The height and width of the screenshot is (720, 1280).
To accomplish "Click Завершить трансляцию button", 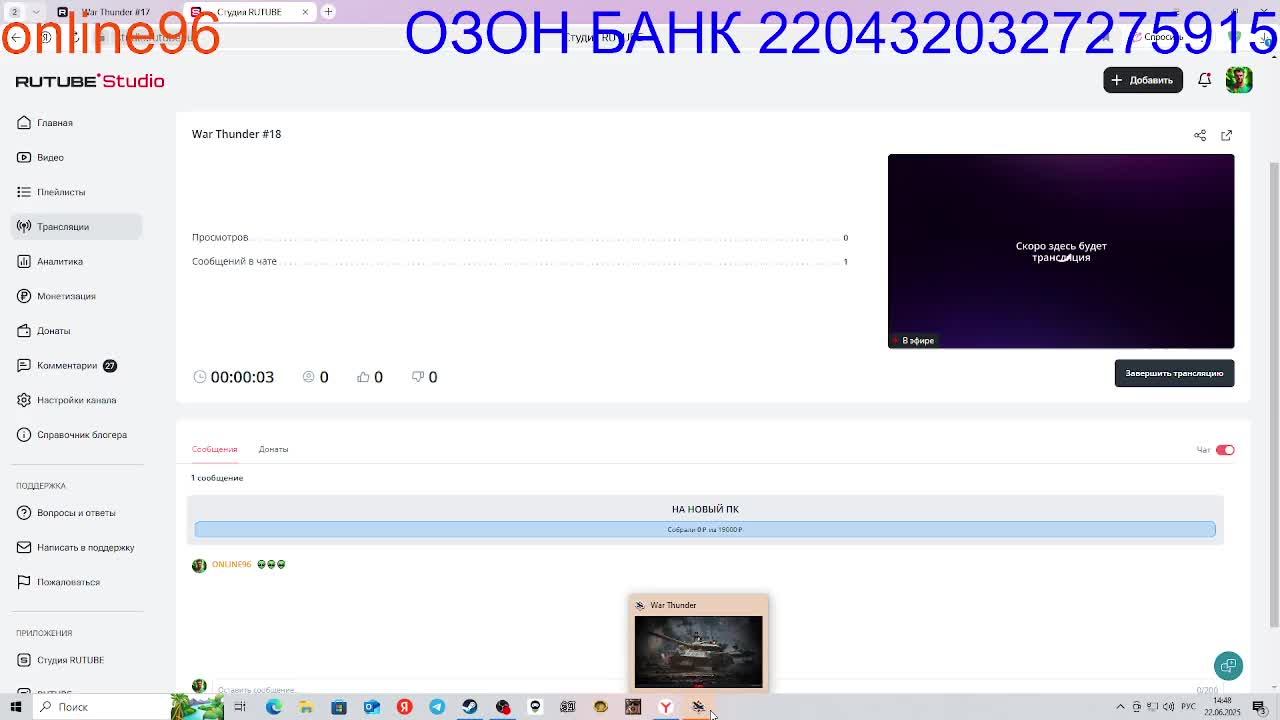I will click(x=1174, y=373).
